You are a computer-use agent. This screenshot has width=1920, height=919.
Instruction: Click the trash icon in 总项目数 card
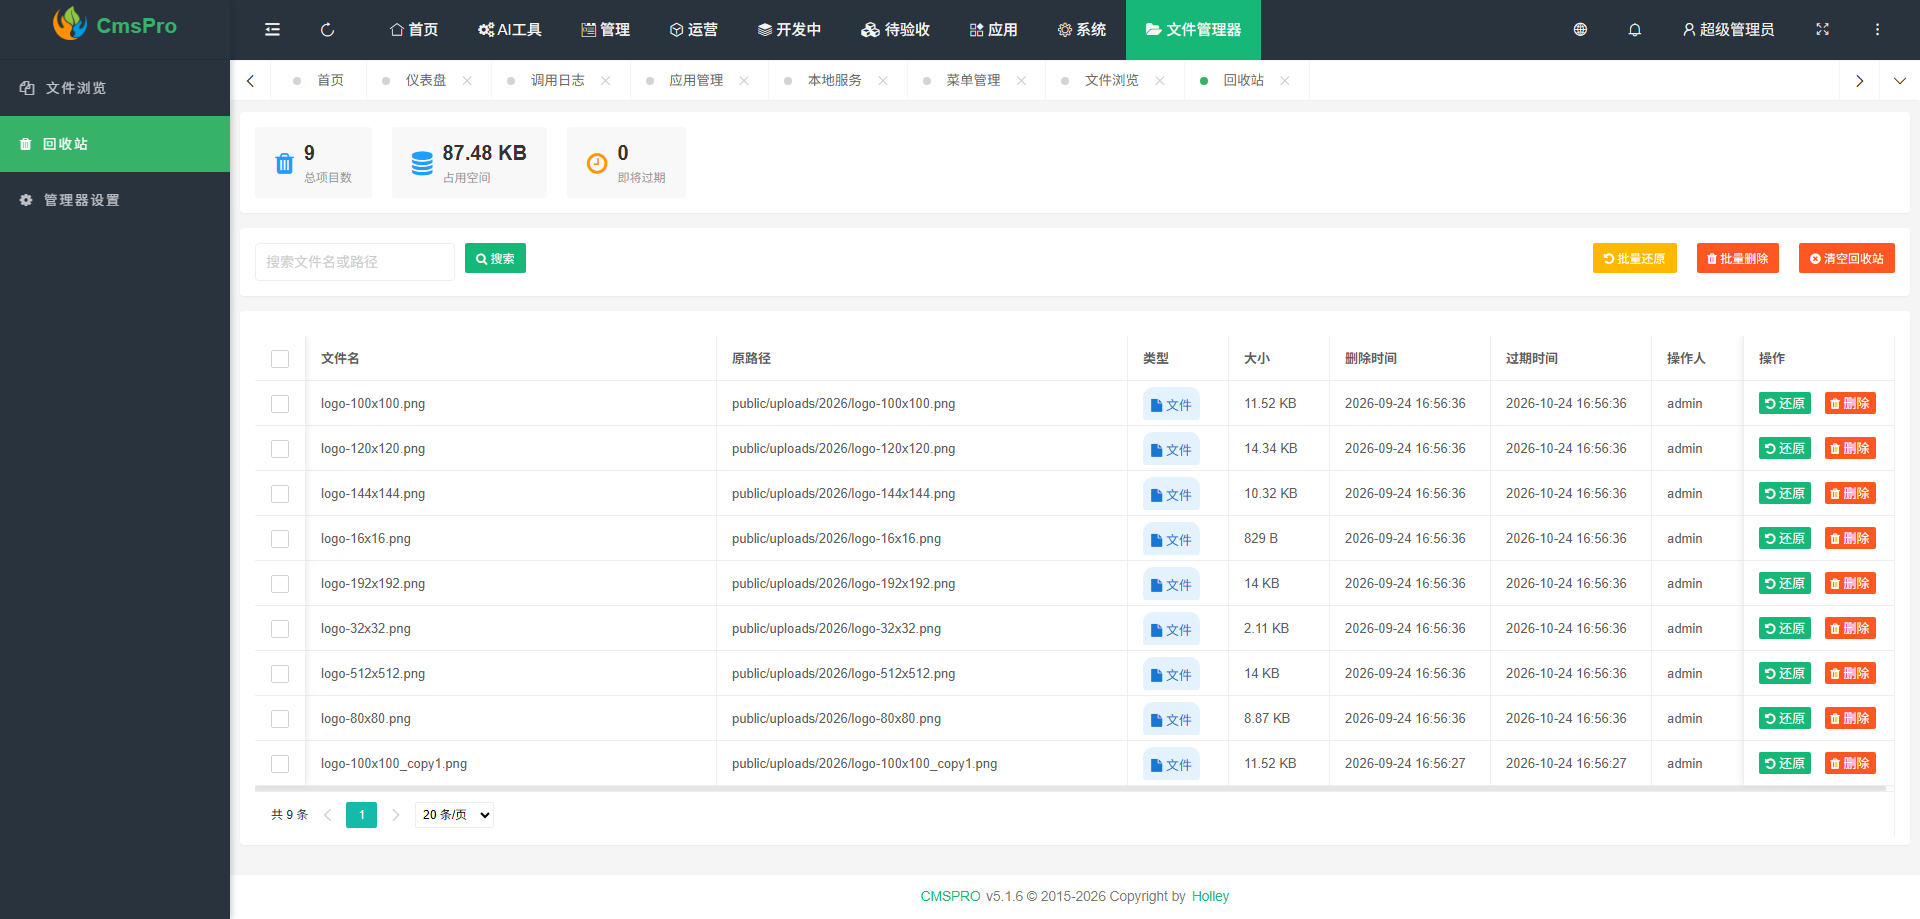284,163
